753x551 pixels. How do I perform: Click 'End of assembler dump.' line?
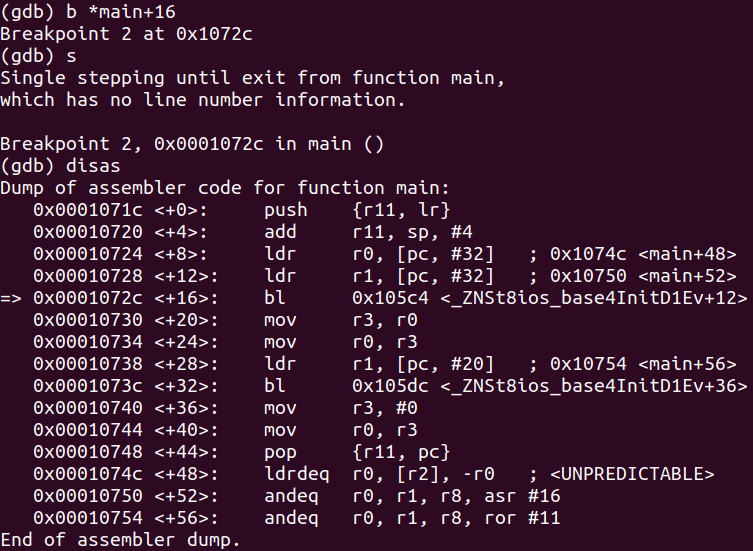click(x=120, y=540)
